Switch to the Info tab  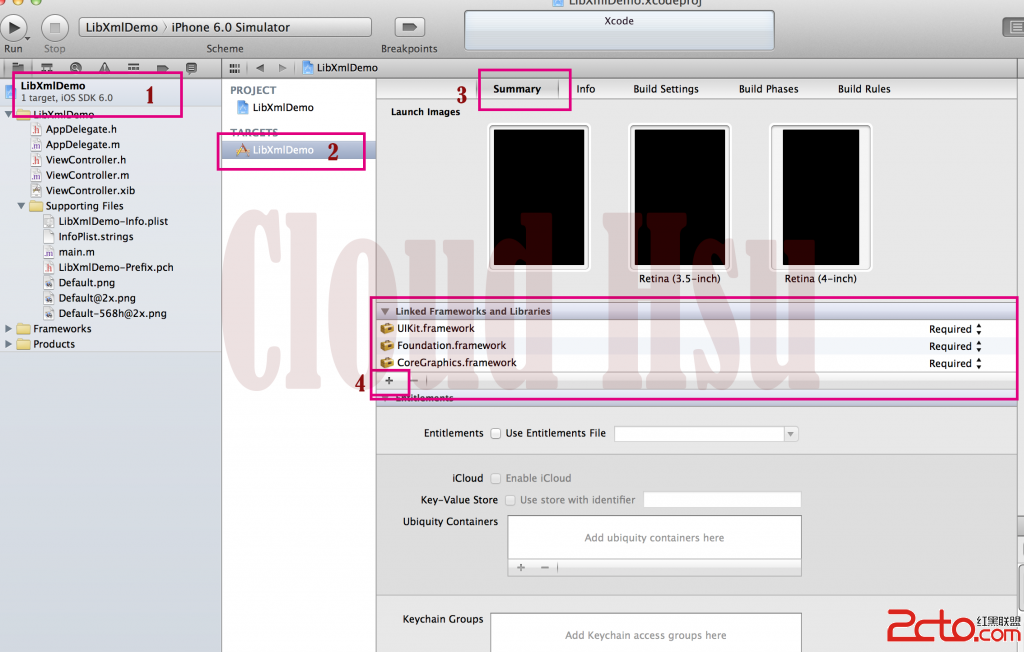586,89
